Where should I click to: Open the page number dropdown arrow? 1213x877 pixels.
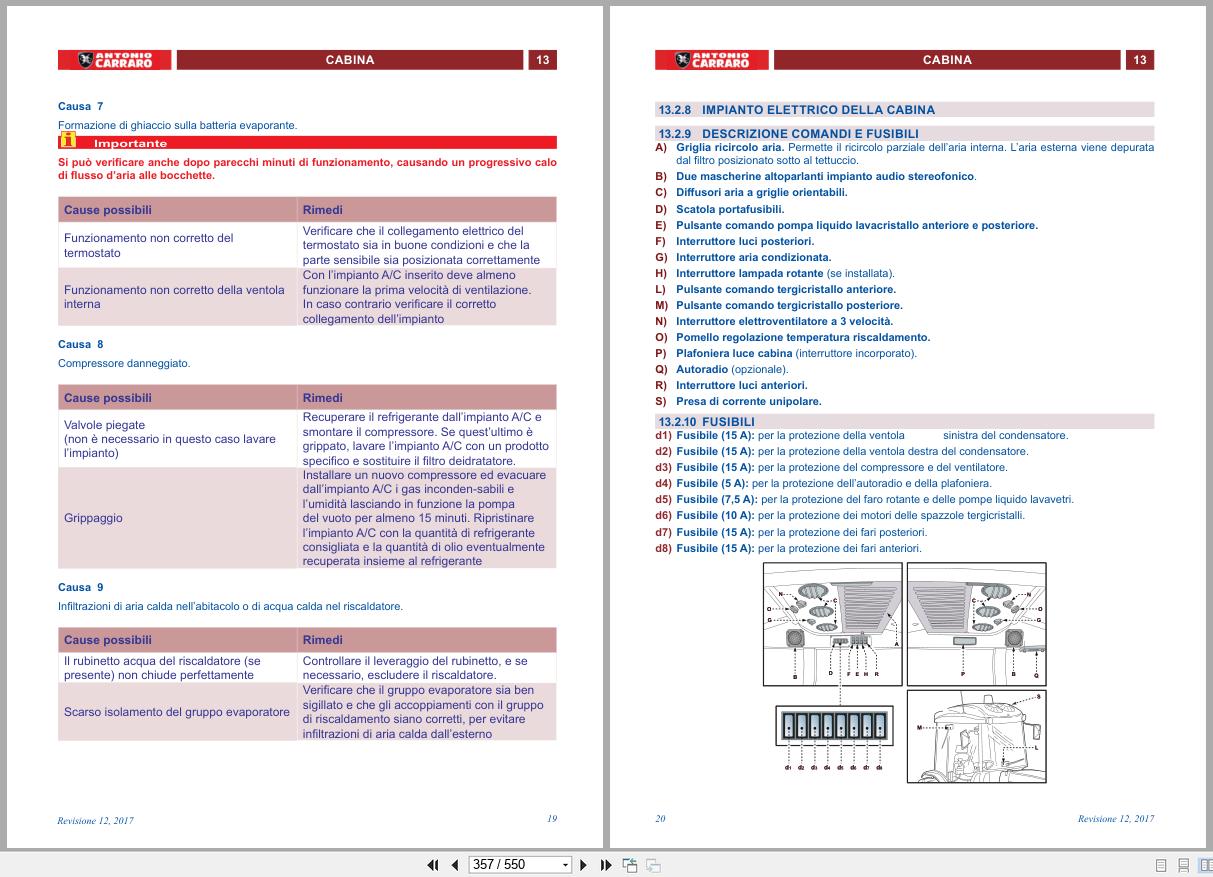tap(566, 865)
